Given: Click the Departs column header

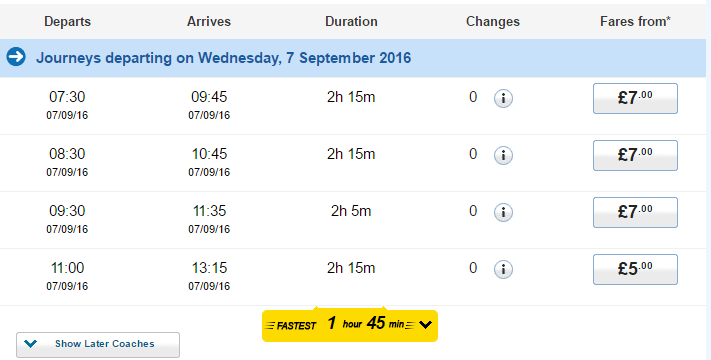Looking at the screenshot, I should click(x=68, y=21).
